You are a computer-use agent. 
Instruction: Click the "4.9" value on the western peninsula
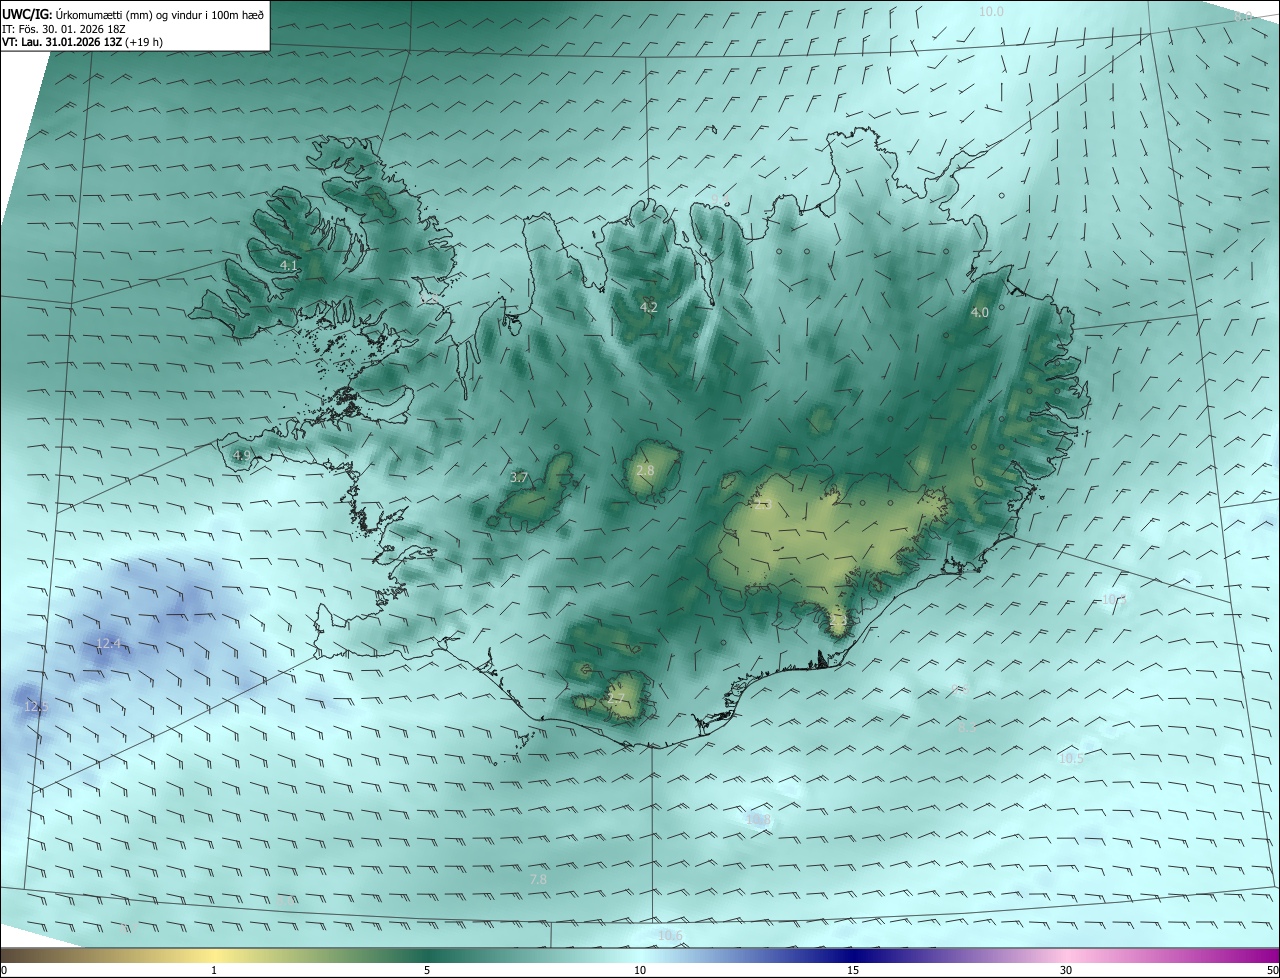pyautogui.click(x=241, y=455)
